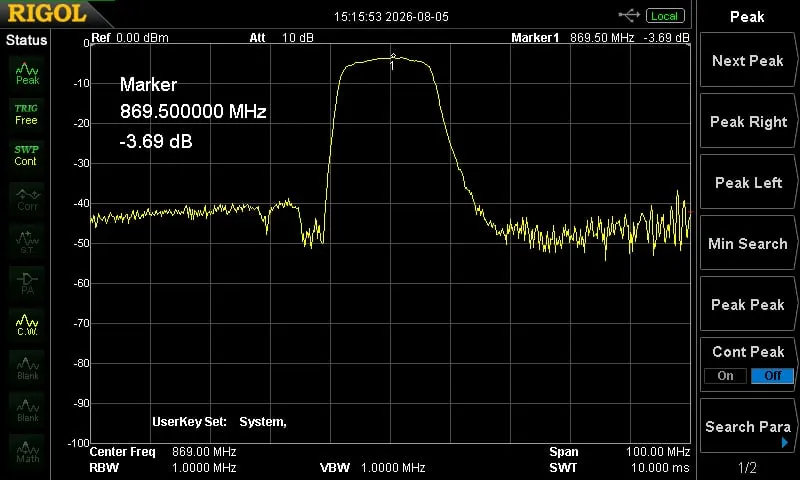Click the Search Para blue arrow
Image resolution: width=800 pixels, height=480 pixels.
pyautogui.click(x=785, y=443)
